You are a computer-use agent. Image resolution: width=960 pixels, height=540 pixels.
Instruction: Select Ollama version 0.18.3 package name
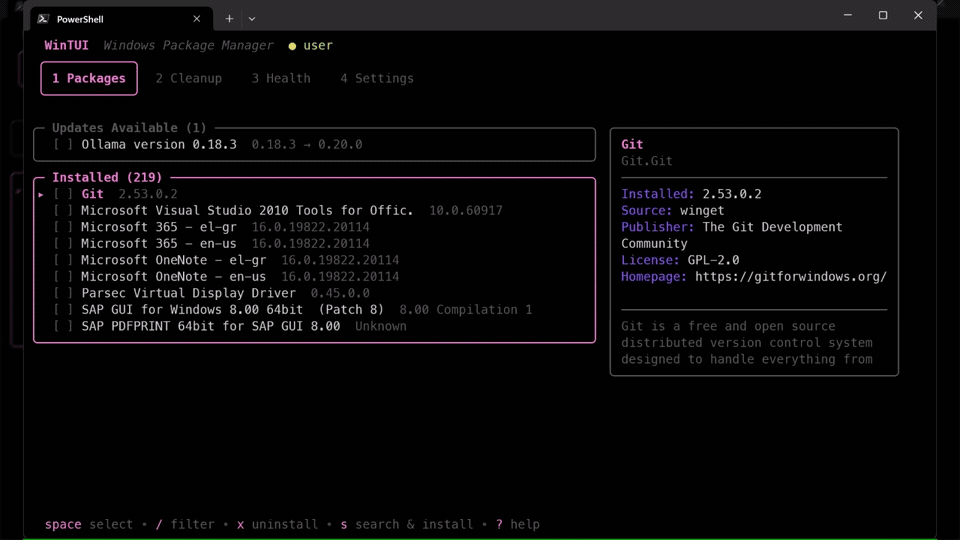click(x=159, y=144)
